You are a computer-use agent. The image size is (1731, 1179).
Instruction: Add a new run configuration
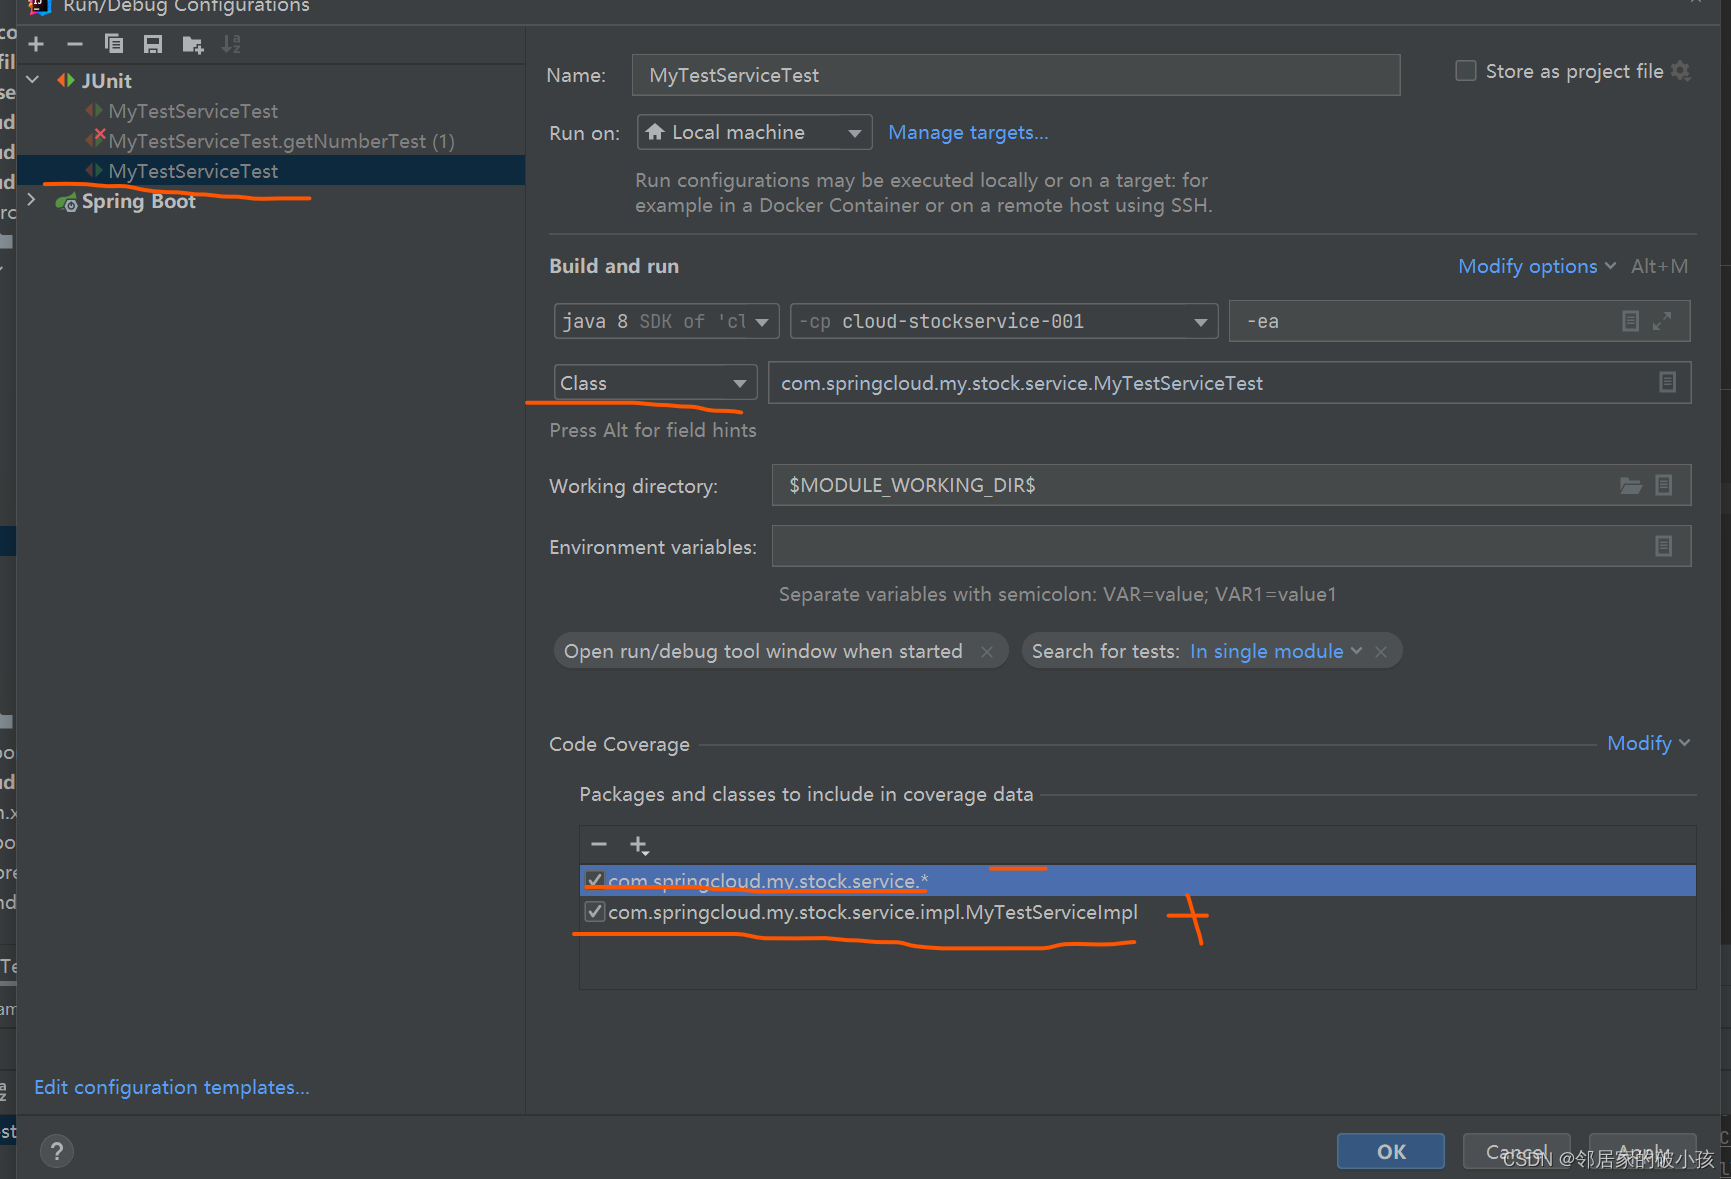pyautogui.click(x=36, y=44)
